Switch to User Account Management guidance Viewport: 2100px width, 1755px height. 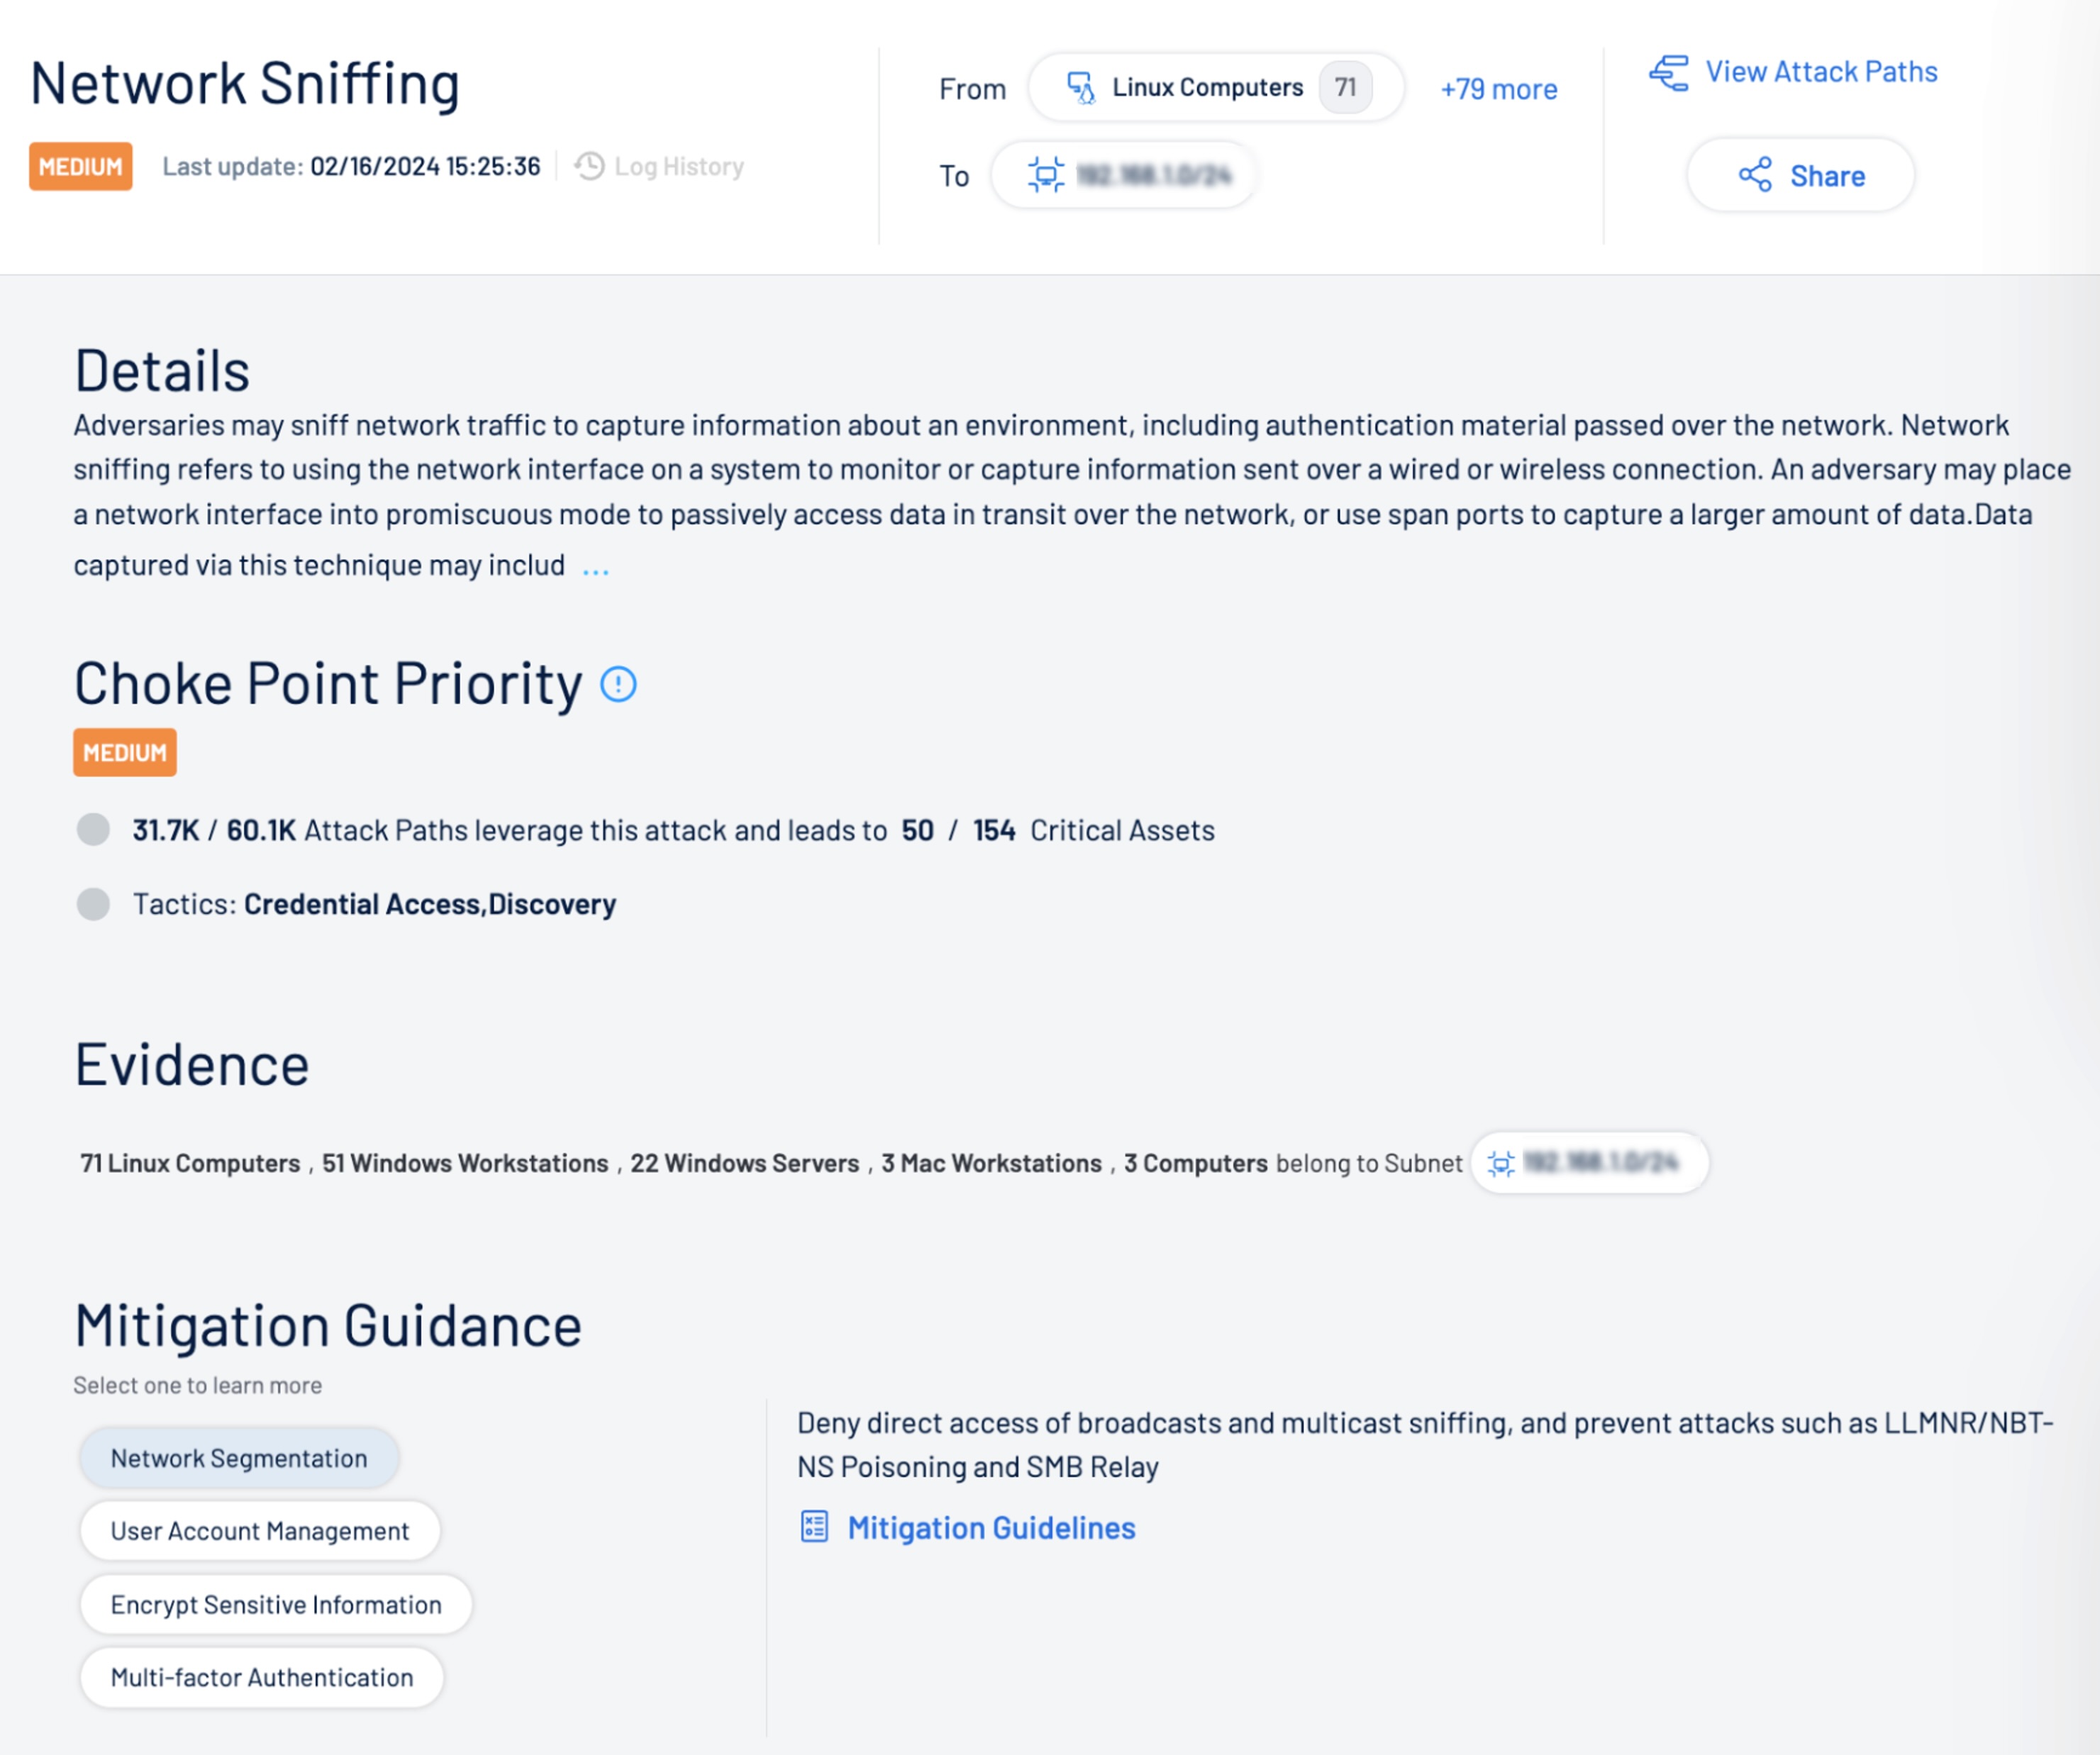pos(259,1530)
